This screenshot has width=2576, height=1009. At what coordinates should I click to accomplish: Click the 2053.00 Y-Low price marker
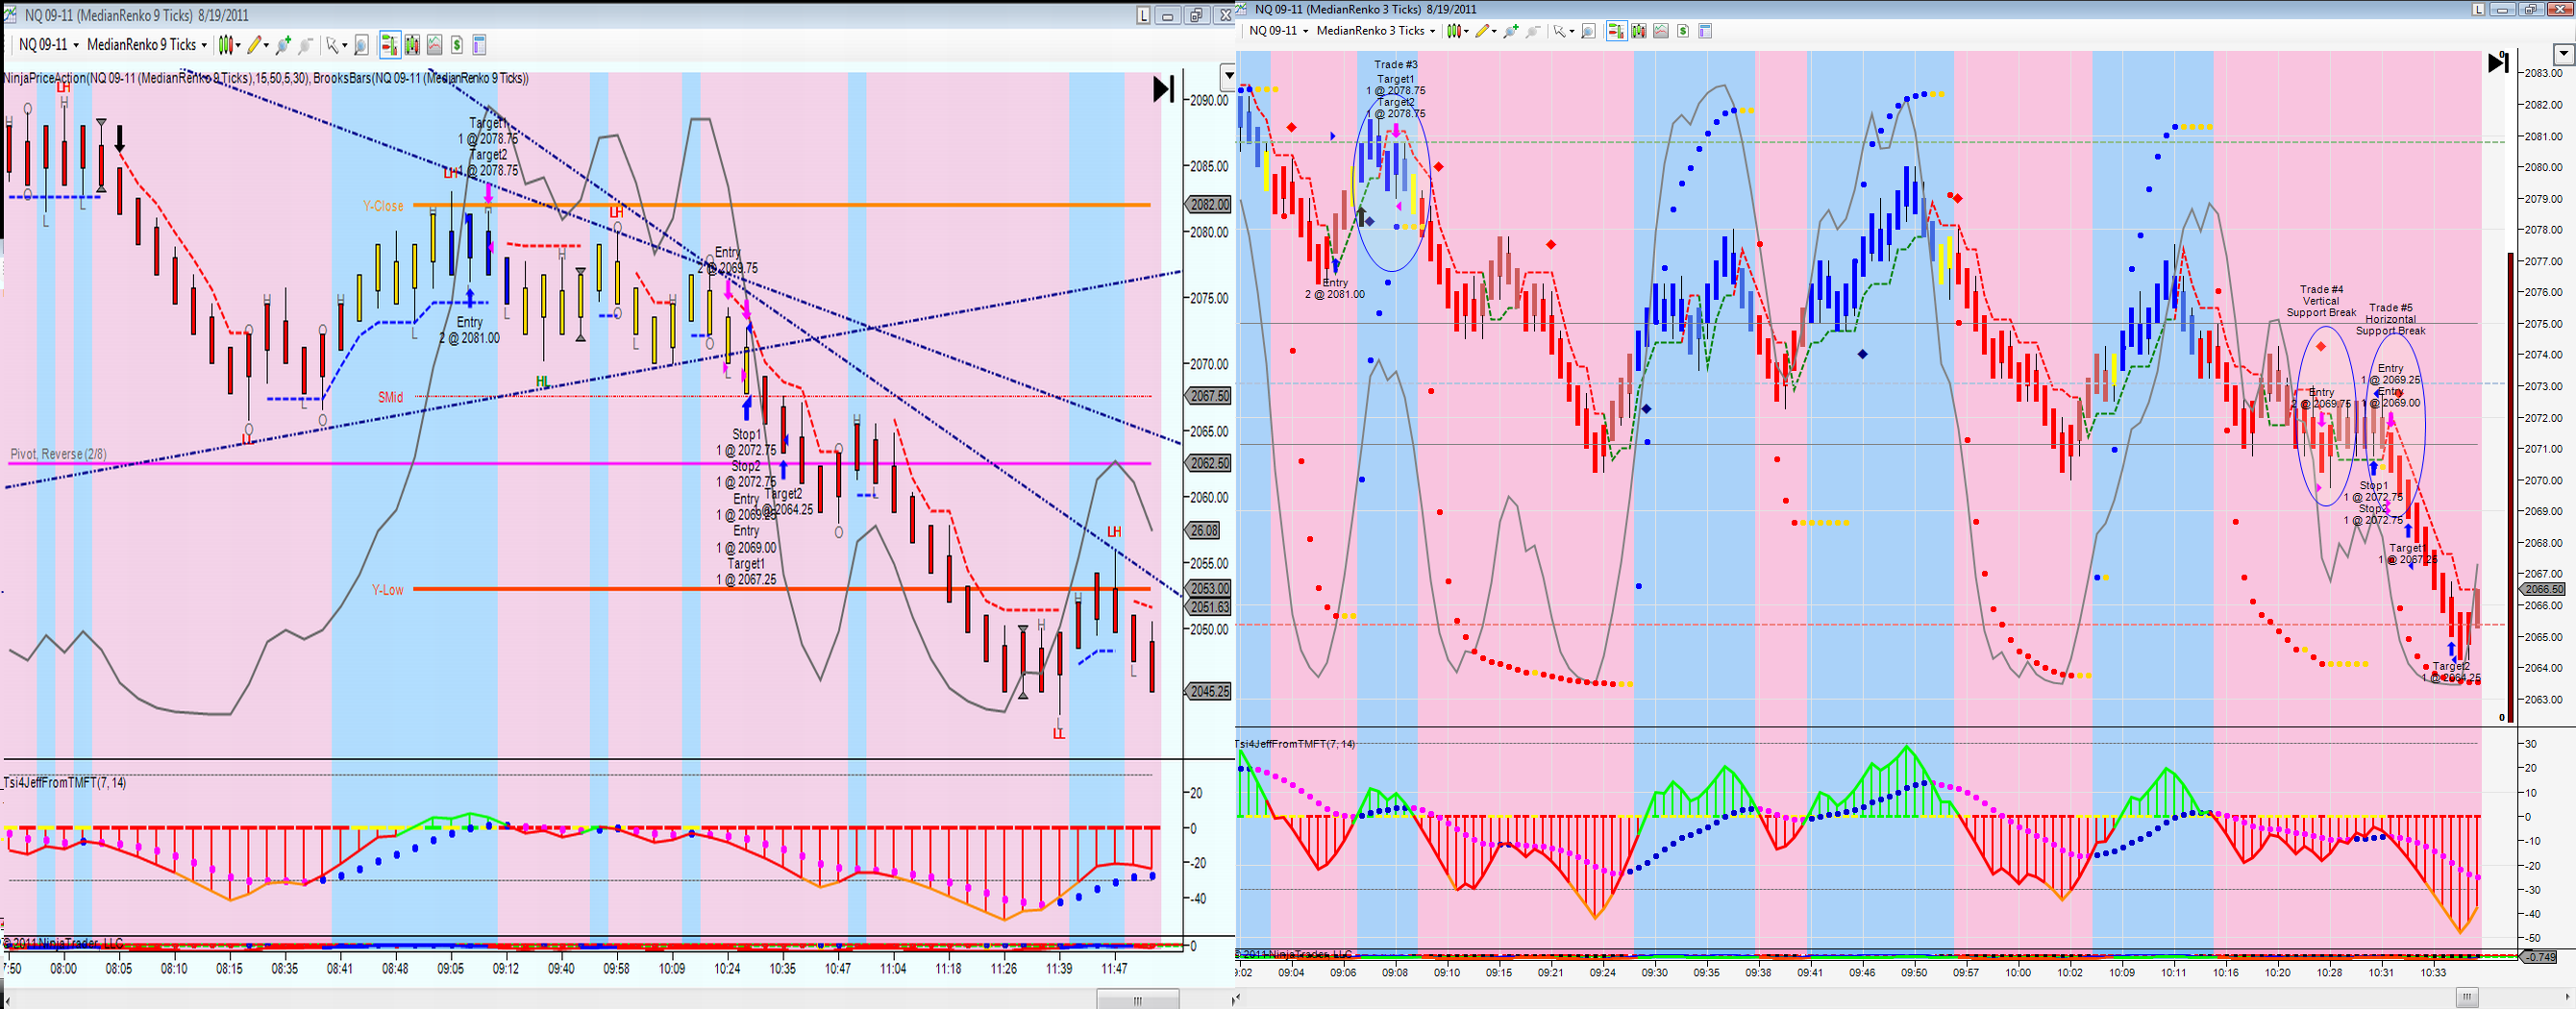pyautogui.click(x=1209, y=589)
